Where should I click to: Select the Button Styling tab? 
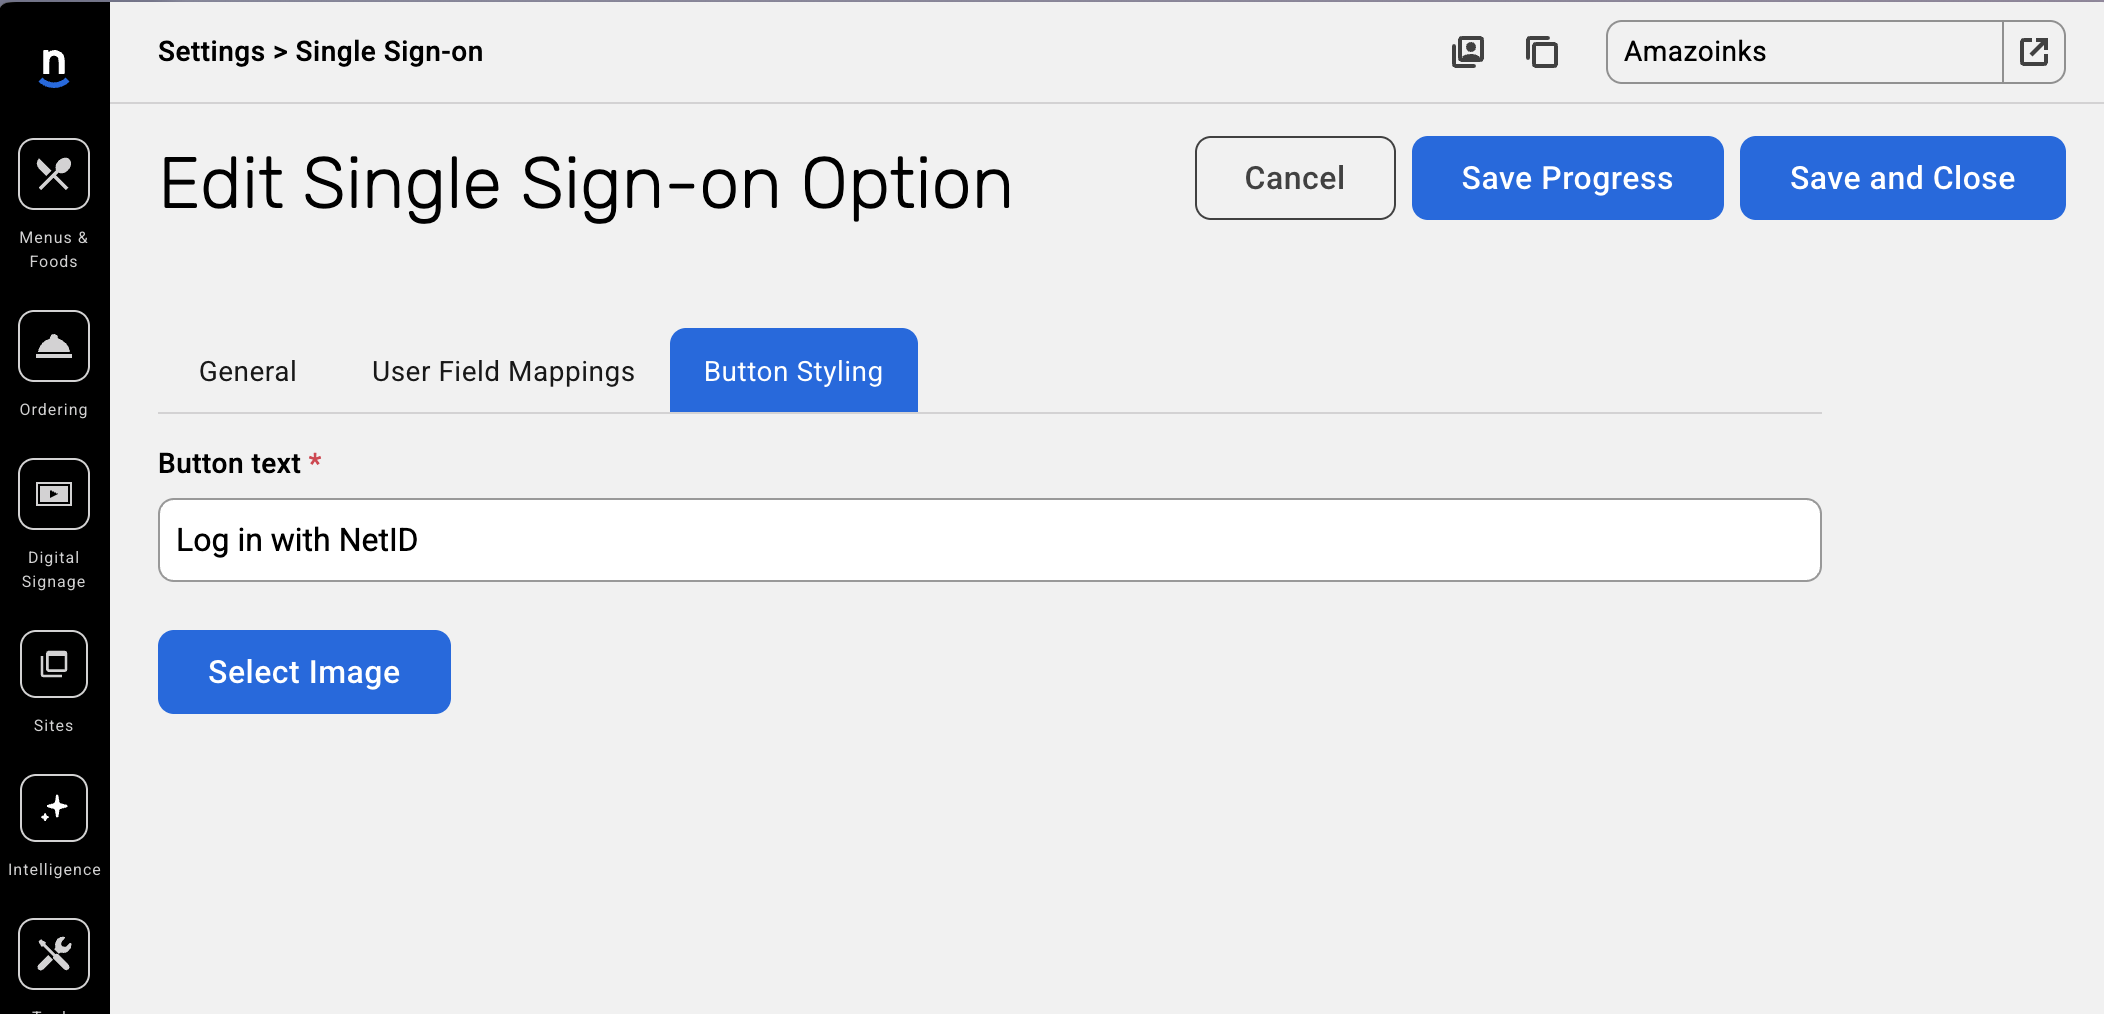click(793, 372)
